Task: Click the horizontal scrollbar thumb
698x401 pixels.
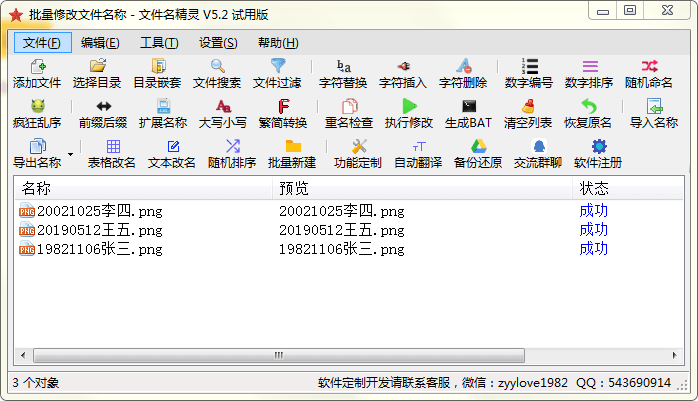Action: (x=279, y=355)
